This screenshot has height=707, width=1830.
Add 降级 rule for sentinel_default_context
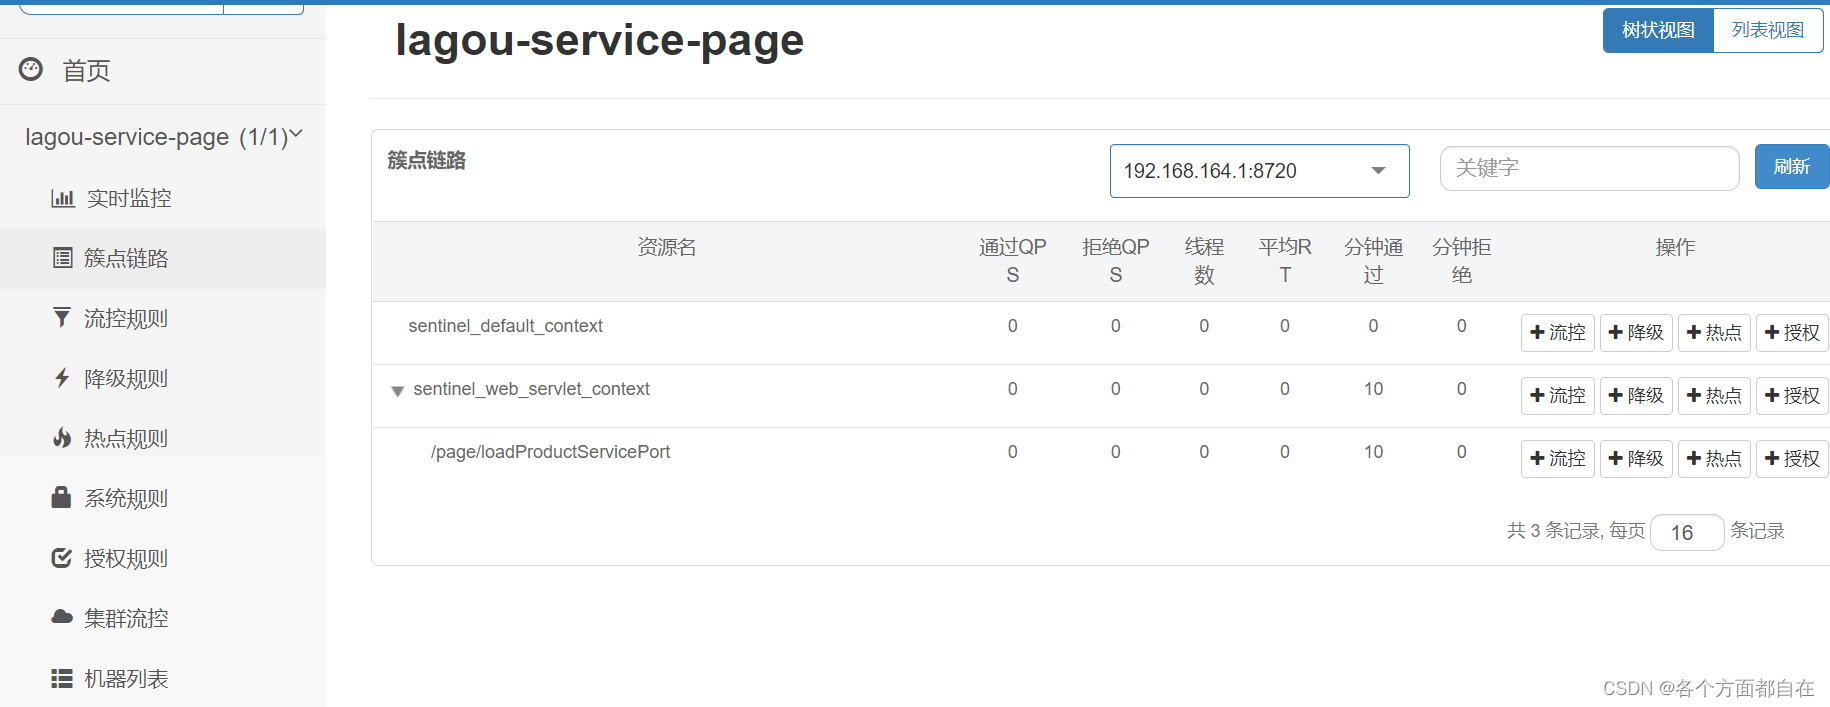1636,332
